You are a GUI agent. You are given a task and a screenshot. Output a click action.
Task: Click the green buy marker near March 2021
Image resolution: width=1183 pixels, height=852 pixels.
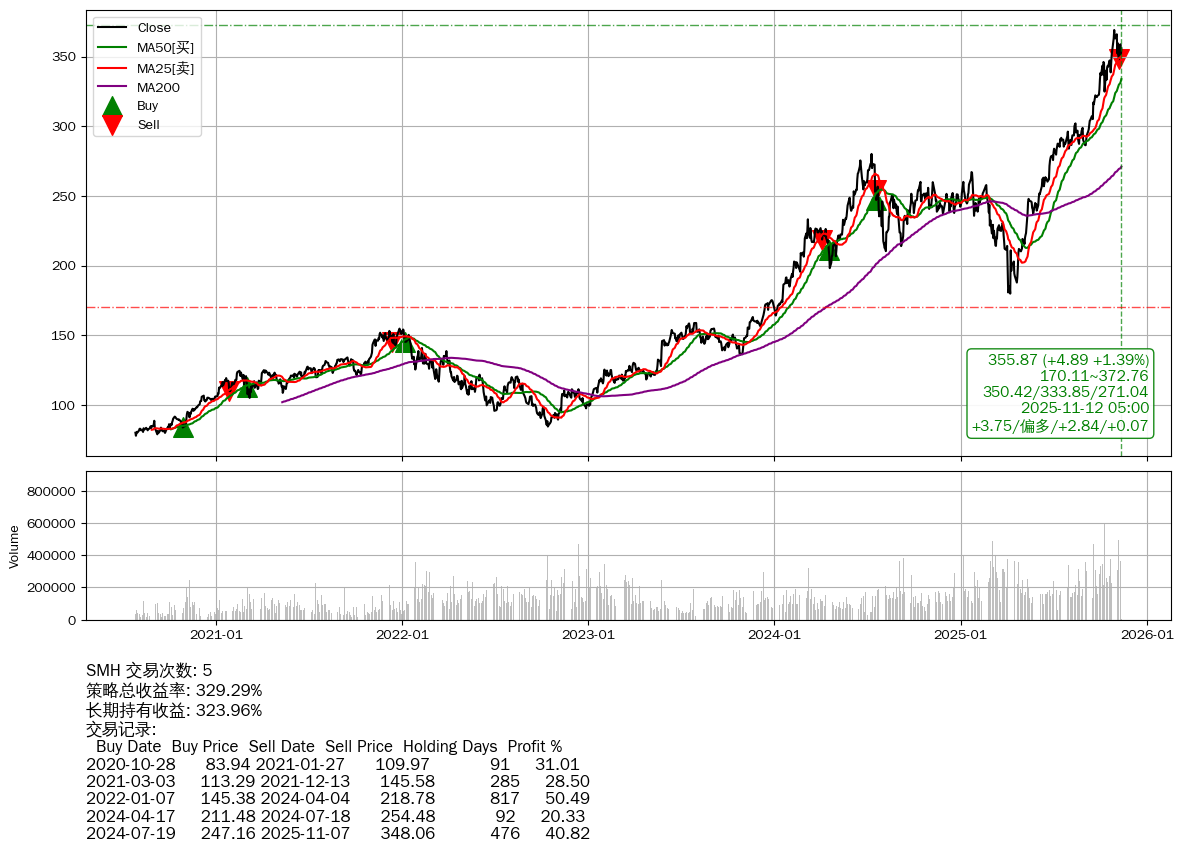click(247, 388)
